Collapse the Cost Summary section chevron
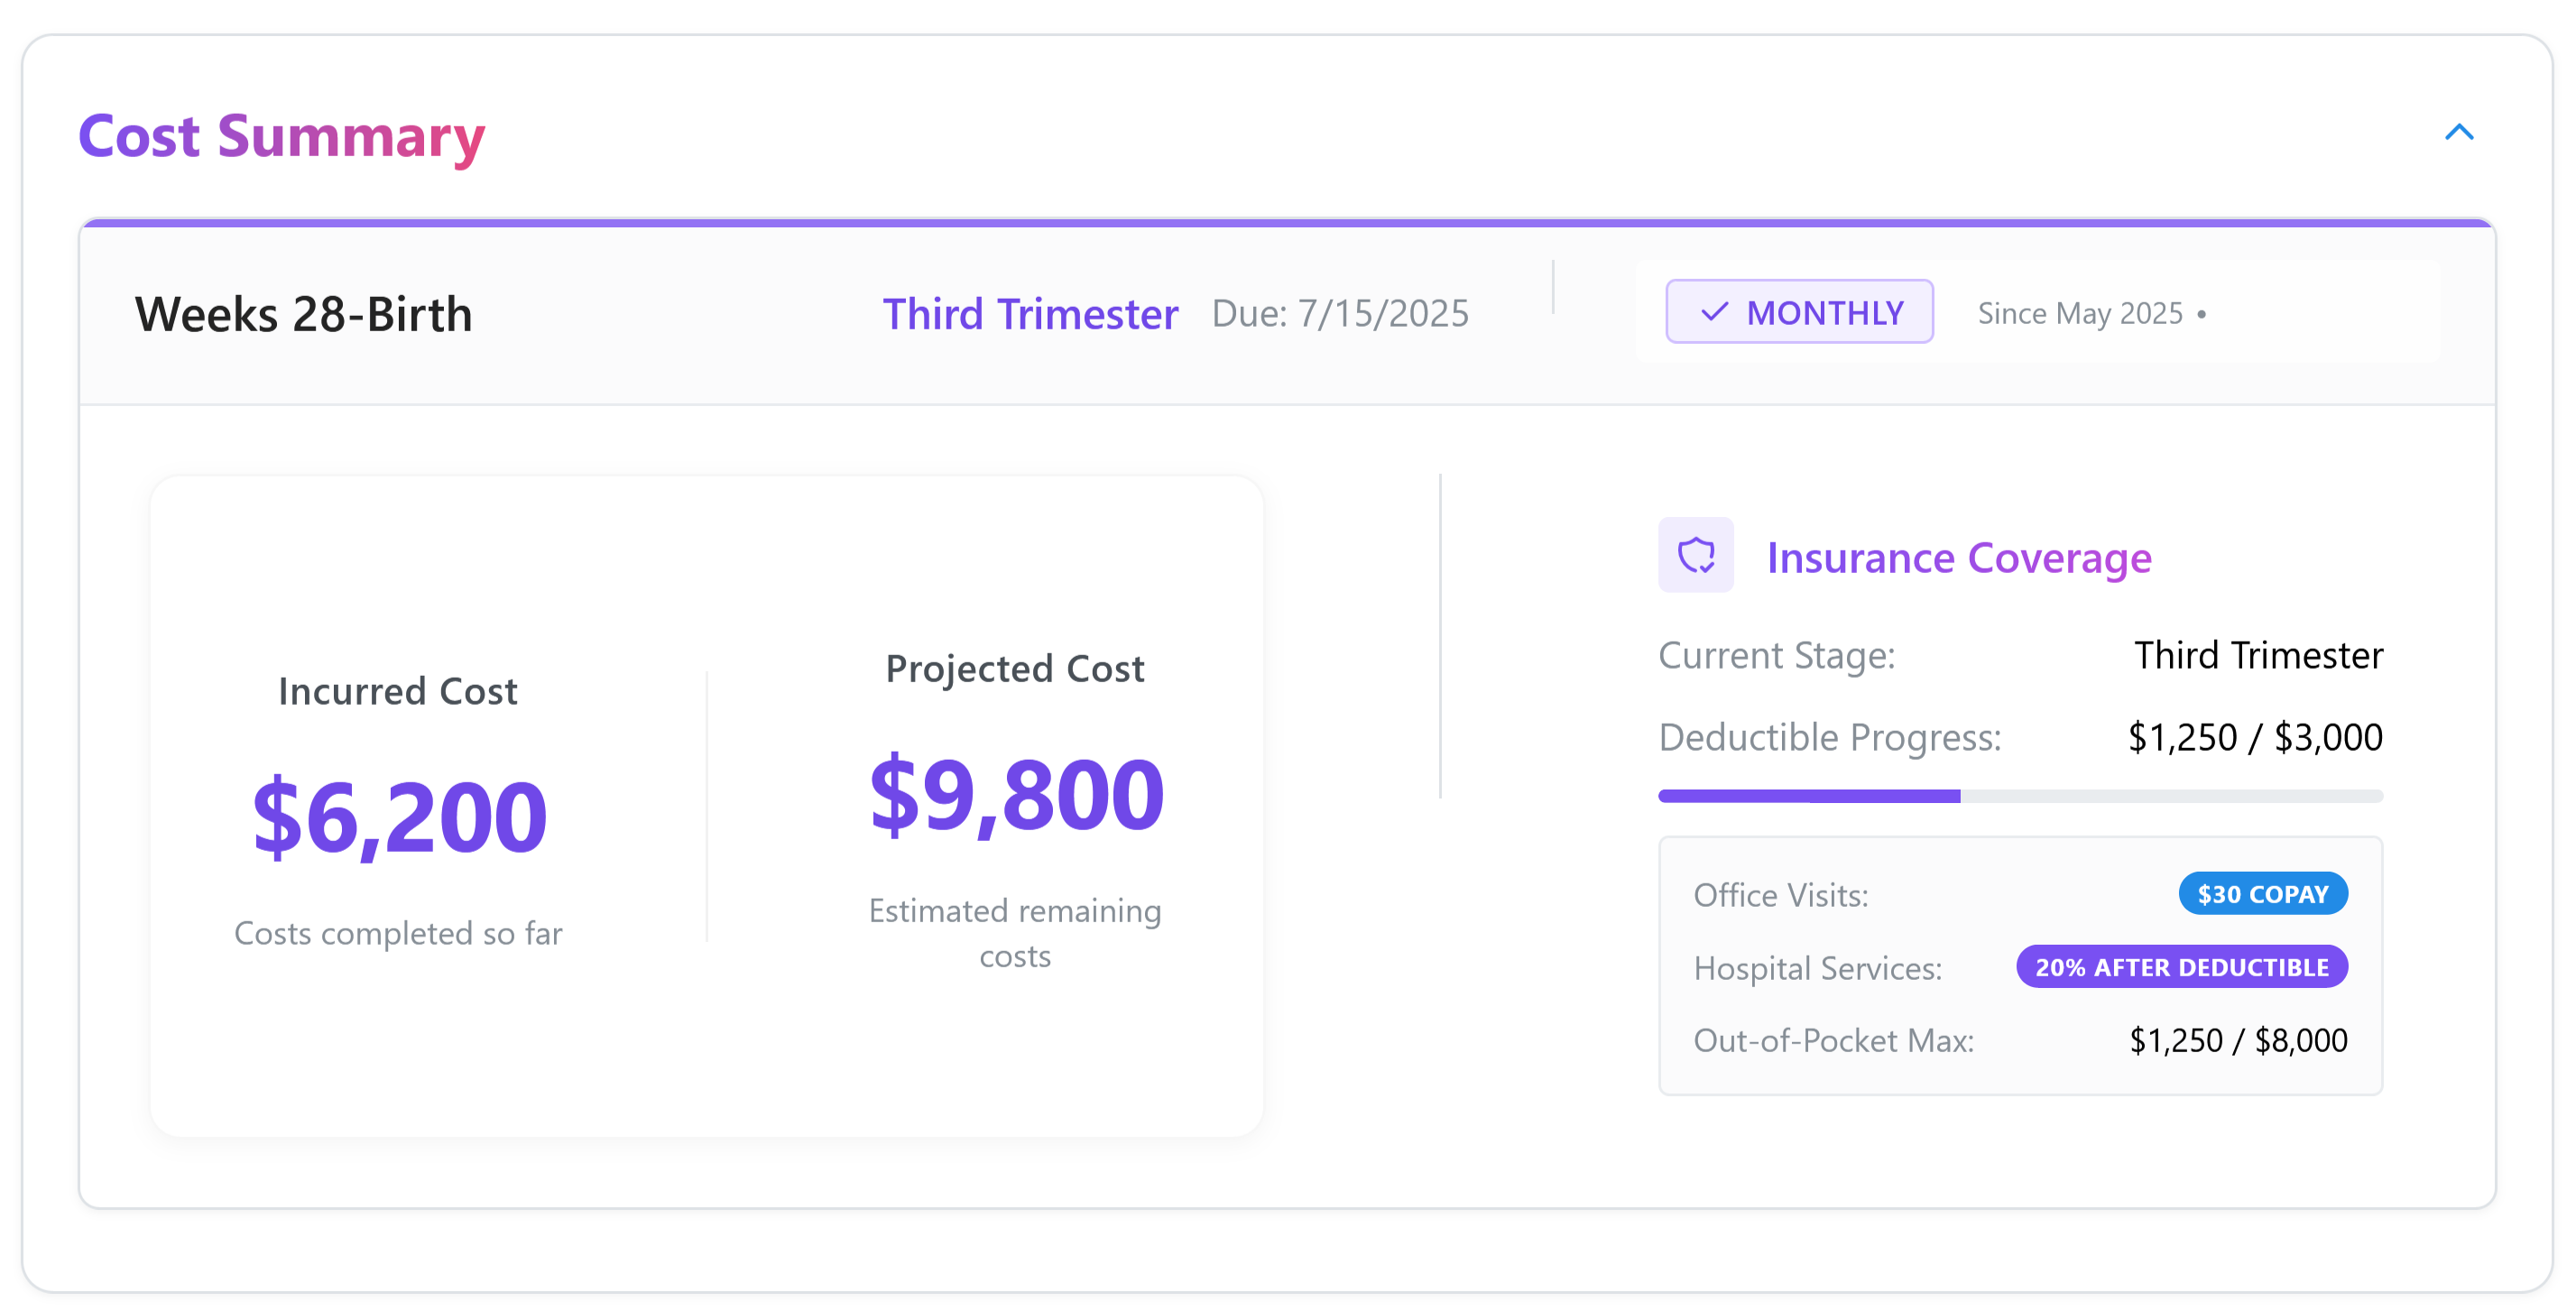The width and height of the screenshot is (2576, 1311). (2458, 133)
